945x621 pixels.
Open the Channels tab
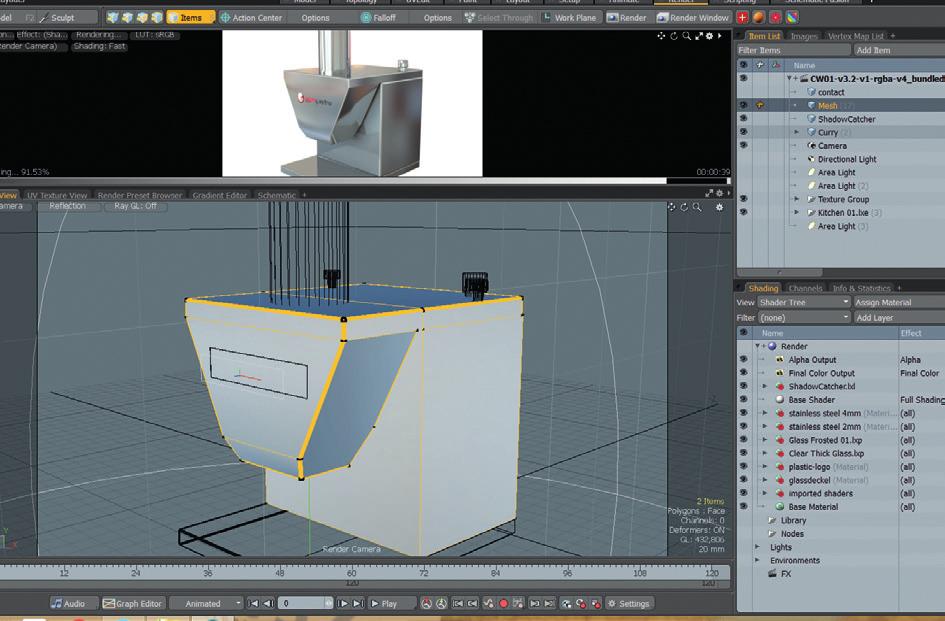coord(805,288)
